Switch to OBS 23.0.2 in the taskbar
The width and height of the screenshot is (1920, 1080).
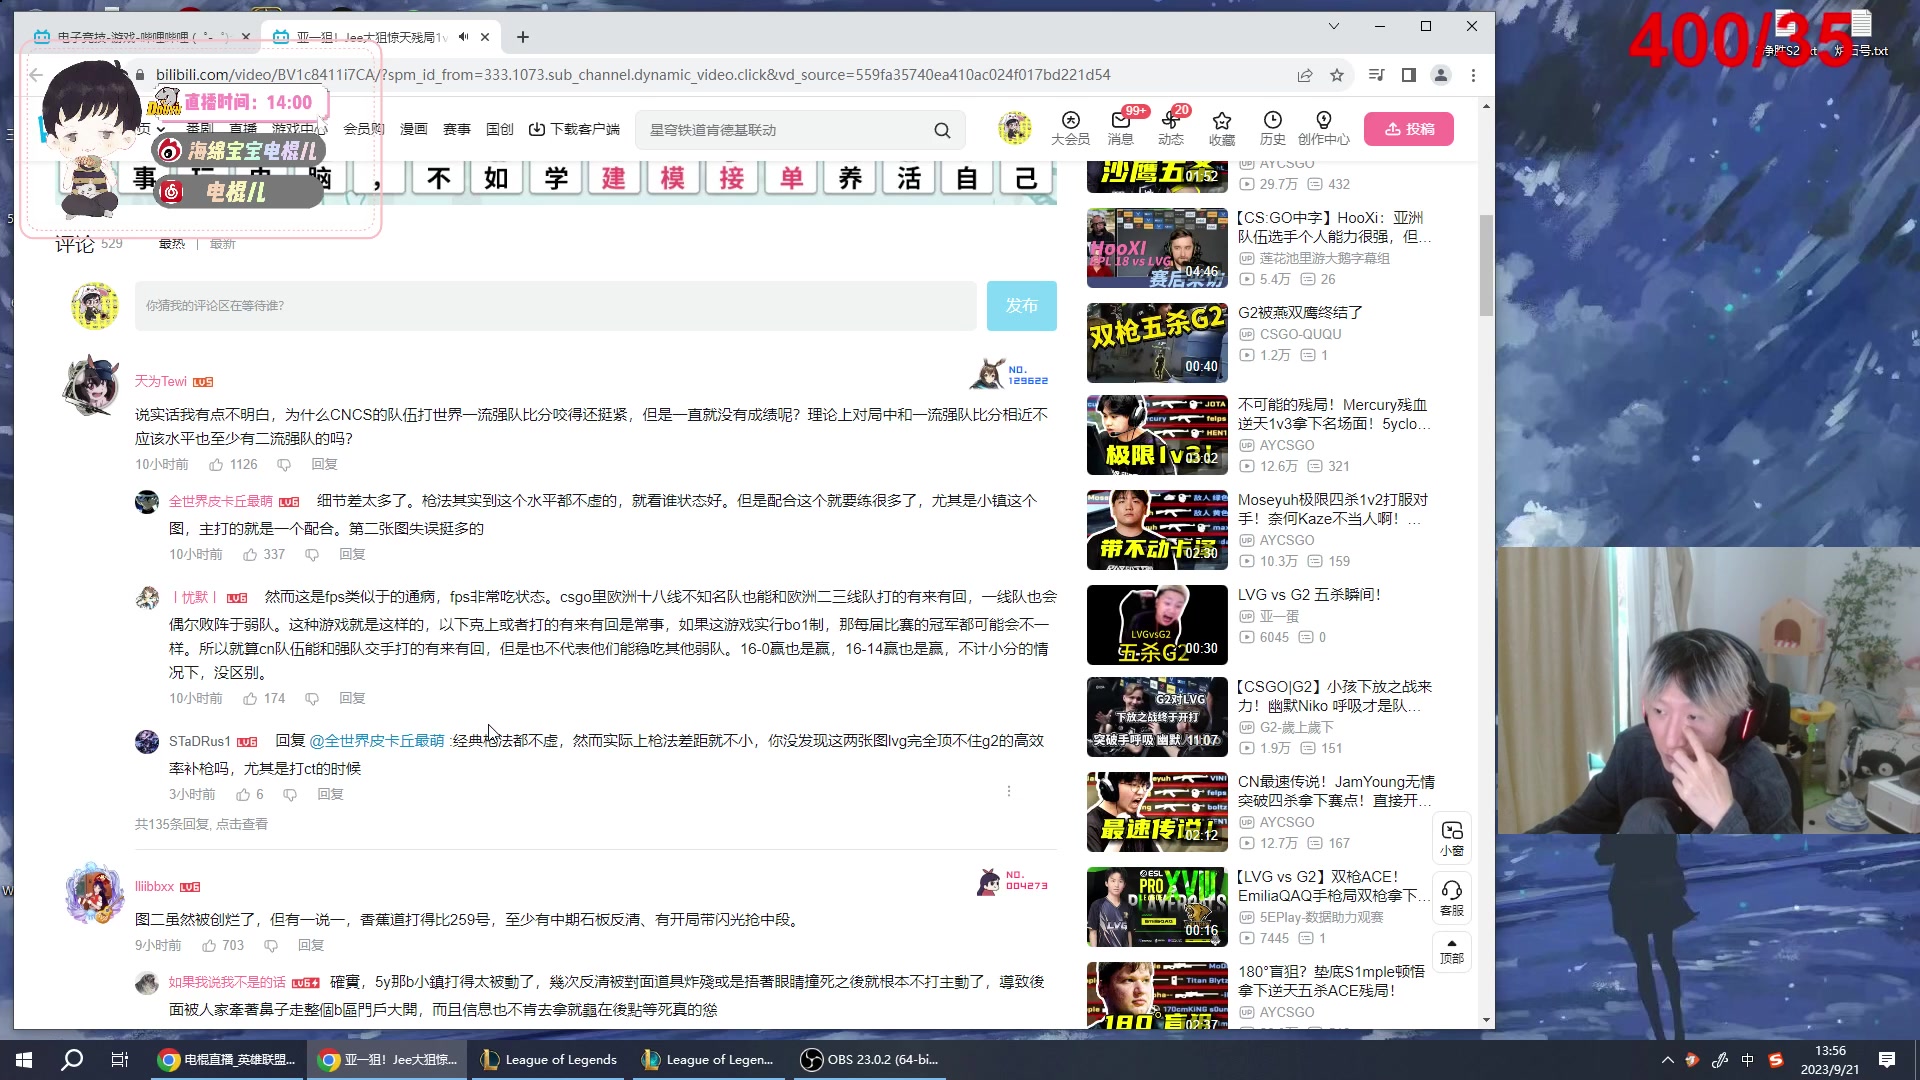[x=872, y=1060]
